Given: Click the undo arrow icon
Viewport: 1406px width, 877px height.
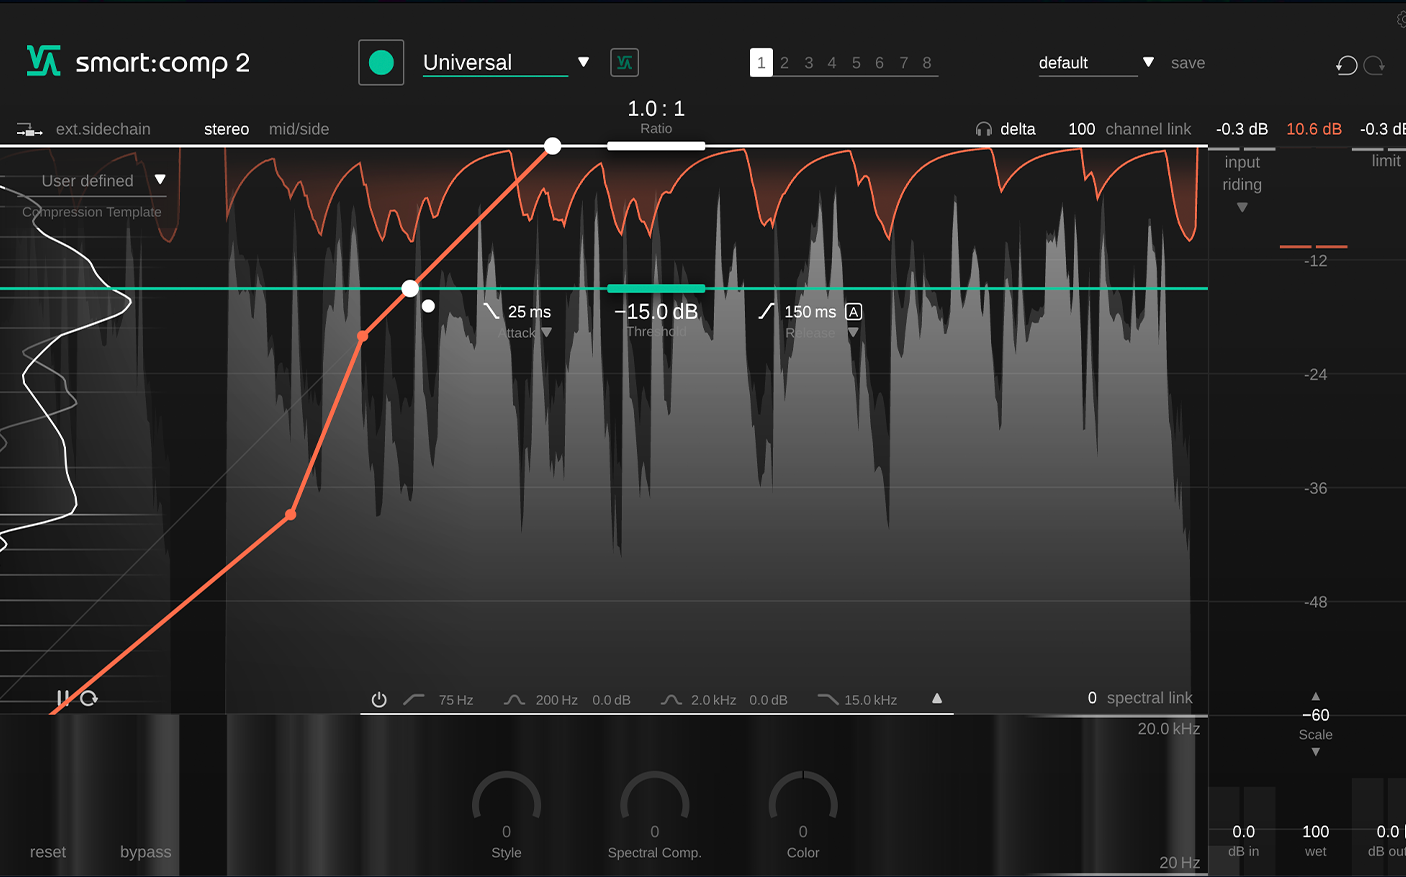Looking at the screenshot, I should [x=1347, y=65].
